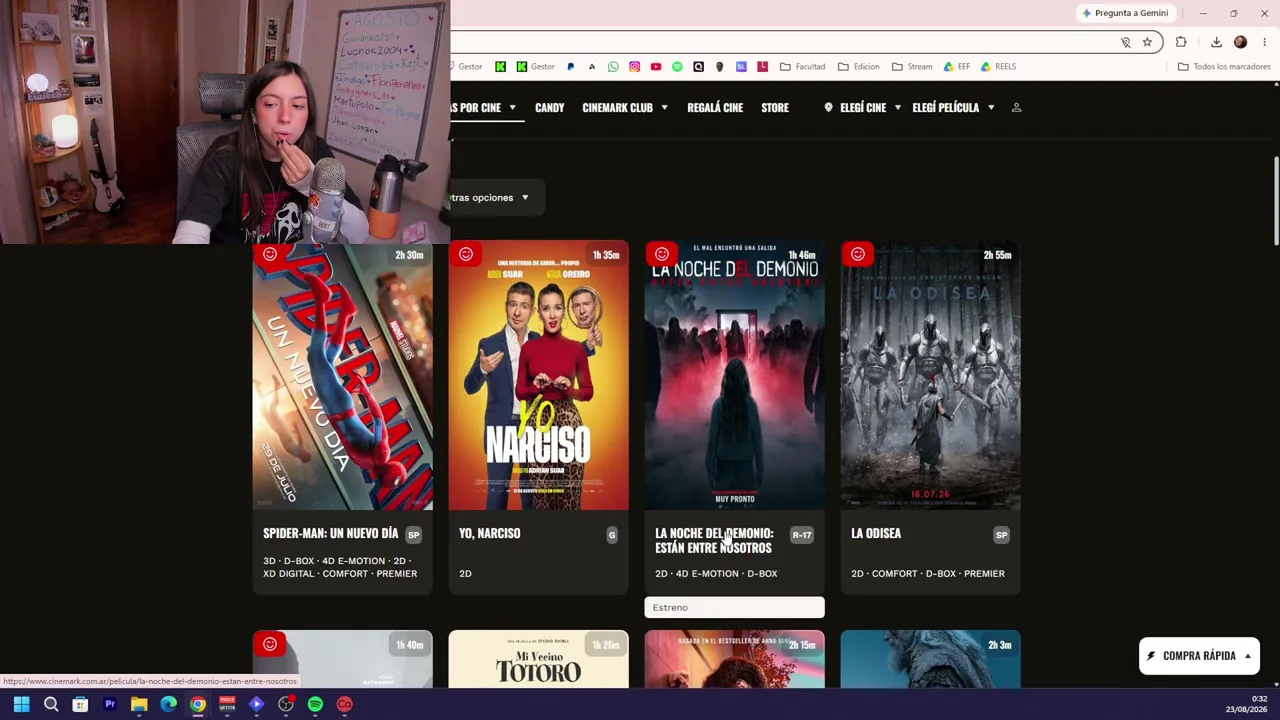The width and height of the screenshot is (1280, 720).
Task: Open Windows taskbar search
Action: [x=51, y=704]
